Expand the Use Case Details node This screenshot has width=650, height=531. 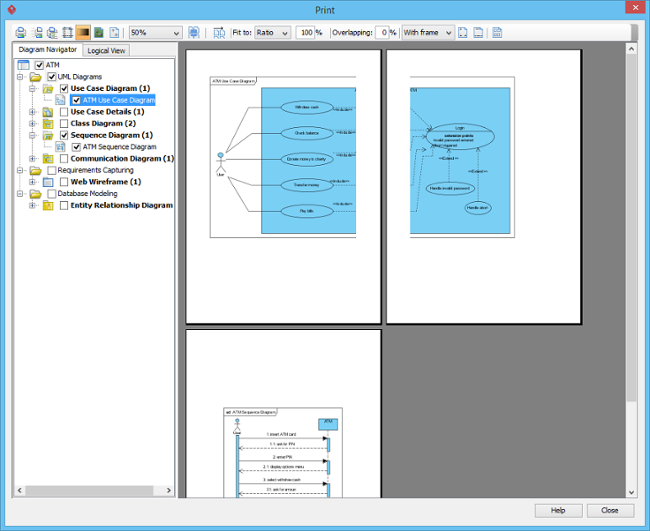pos(32,112)
